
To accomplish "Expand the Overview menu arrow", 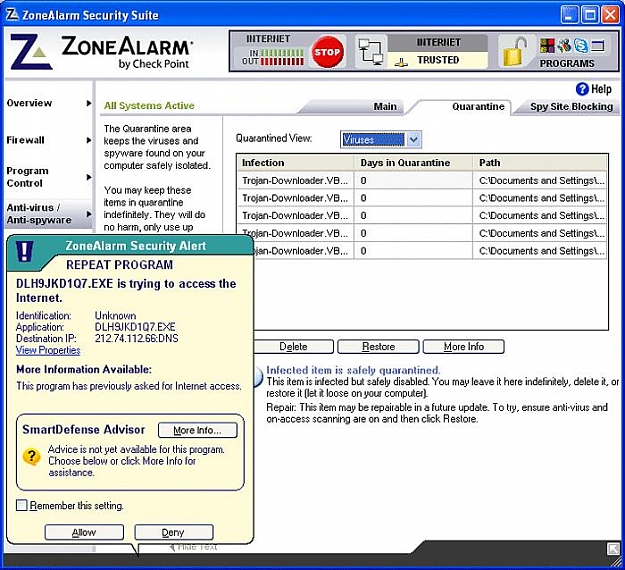I will pyautogui.click(x=89, y=103).
